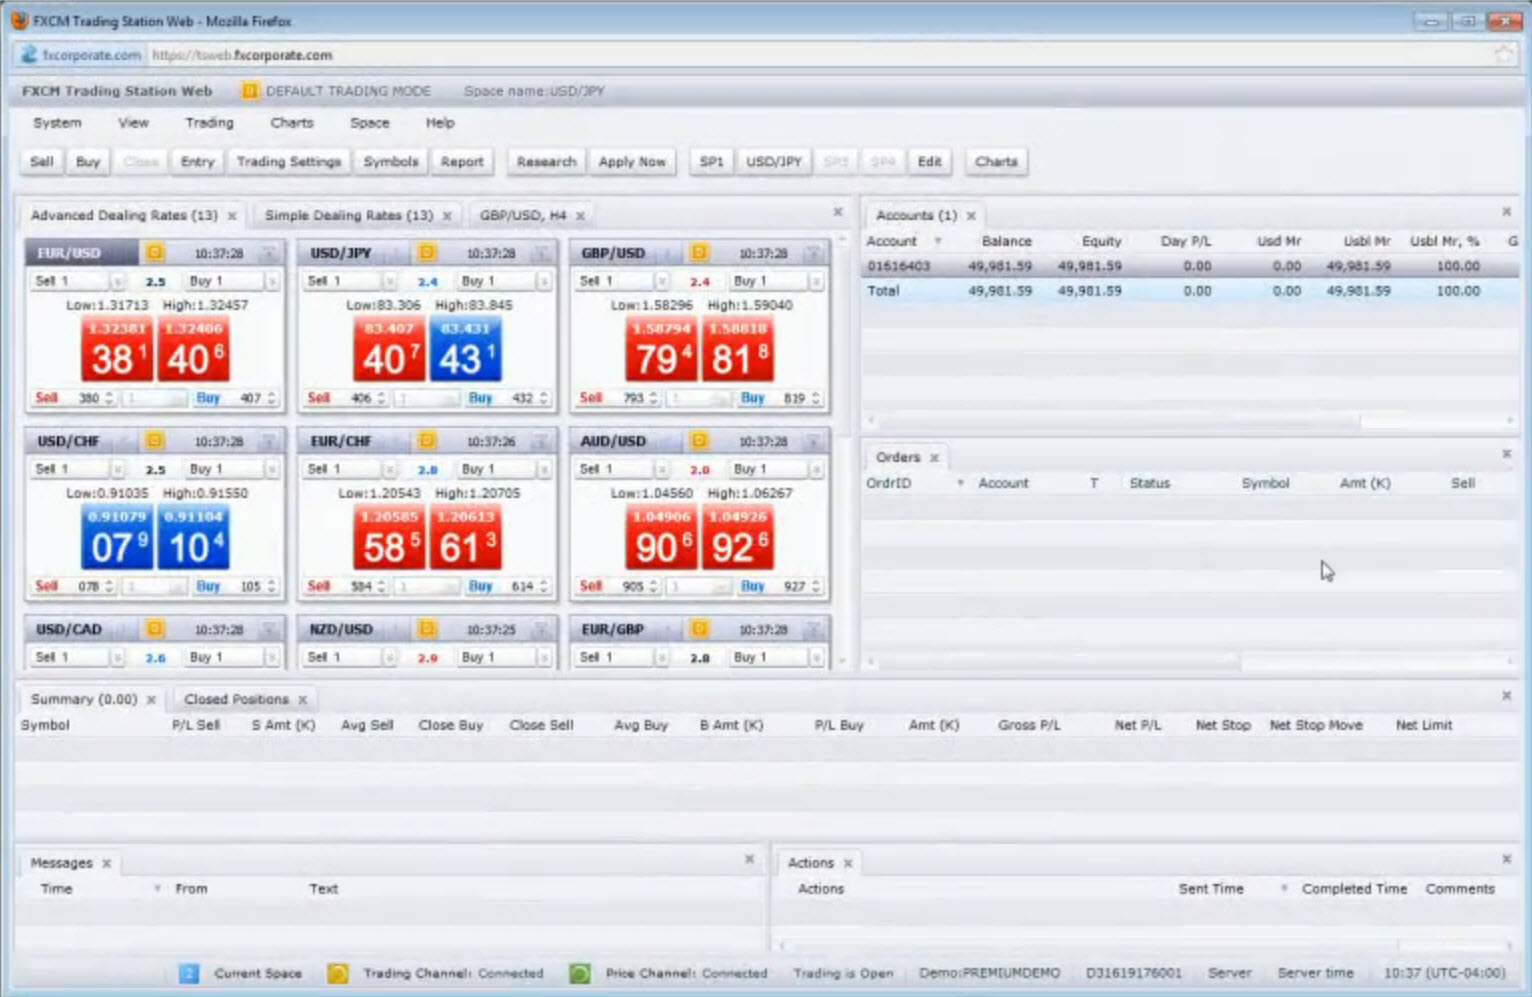The width and height of the screenshot is (1532, 997).
Task: Click the yellow icon on EUR/GBP tile
Action: coord(699,628)
